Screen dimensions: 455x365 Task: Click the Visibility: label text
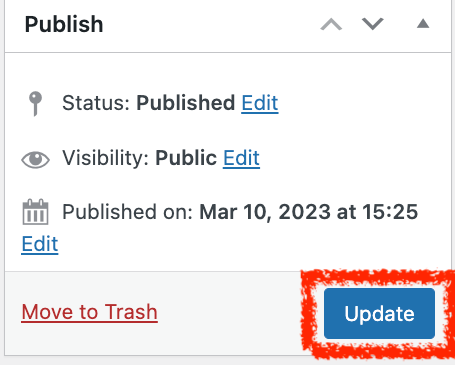tap(105, 158)
